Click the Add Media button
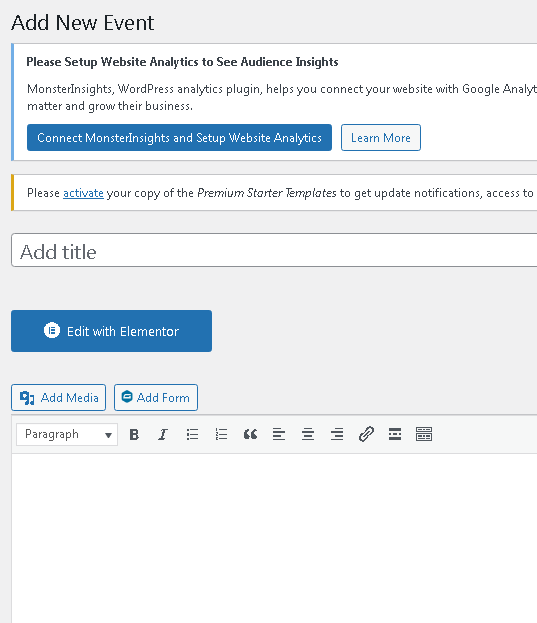This screenshot has height=623, width=537. (x=58, y=397)
